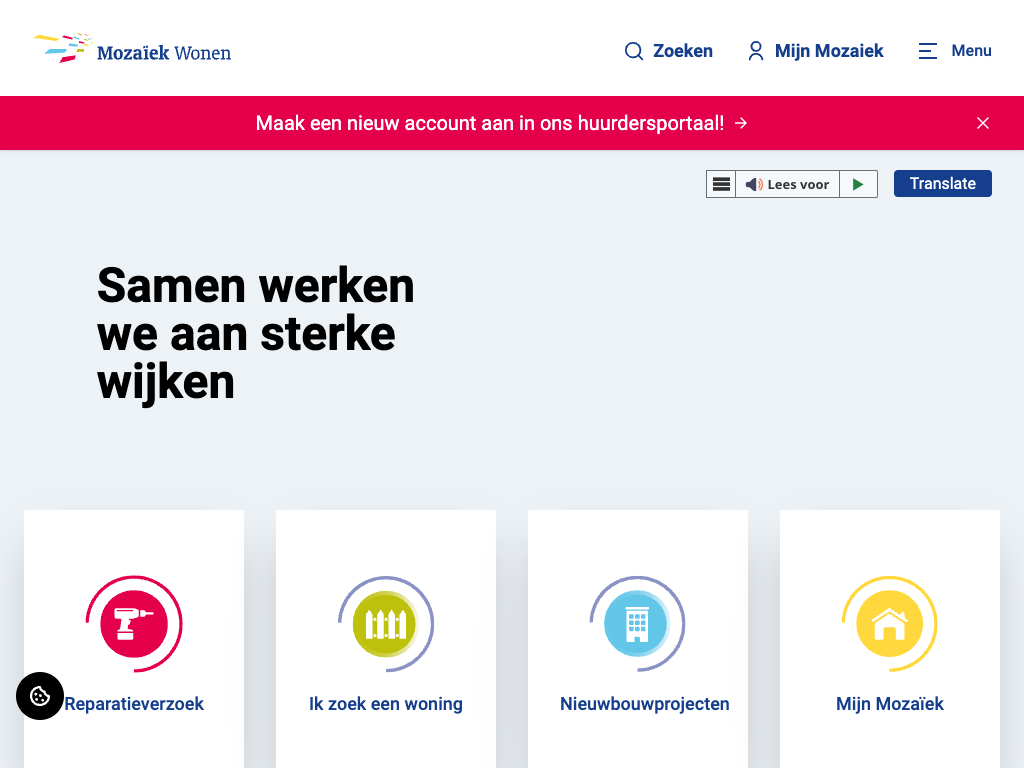Open cookie settings via the cookie icon
Image resolution: width=1024 pixels, height=768 pixels.
pyautogui.click(x=40, y=696)
